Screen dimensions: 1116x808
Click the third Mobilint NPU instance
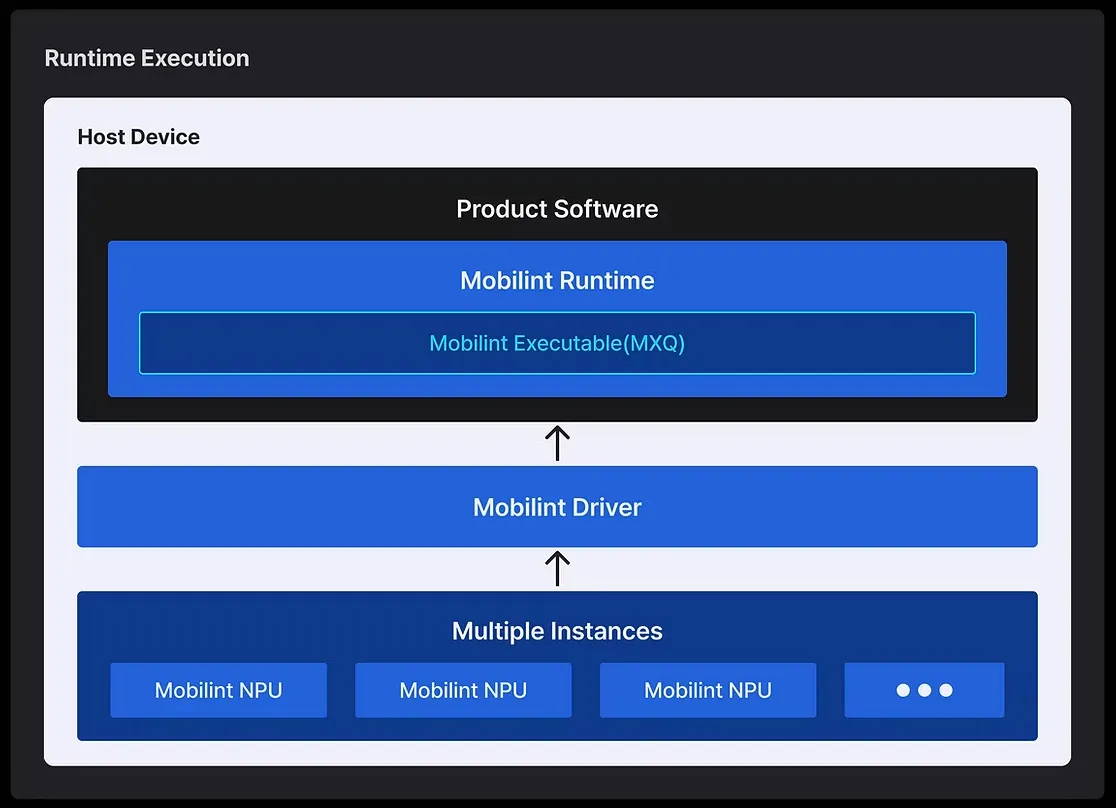(x=707, y=690)
